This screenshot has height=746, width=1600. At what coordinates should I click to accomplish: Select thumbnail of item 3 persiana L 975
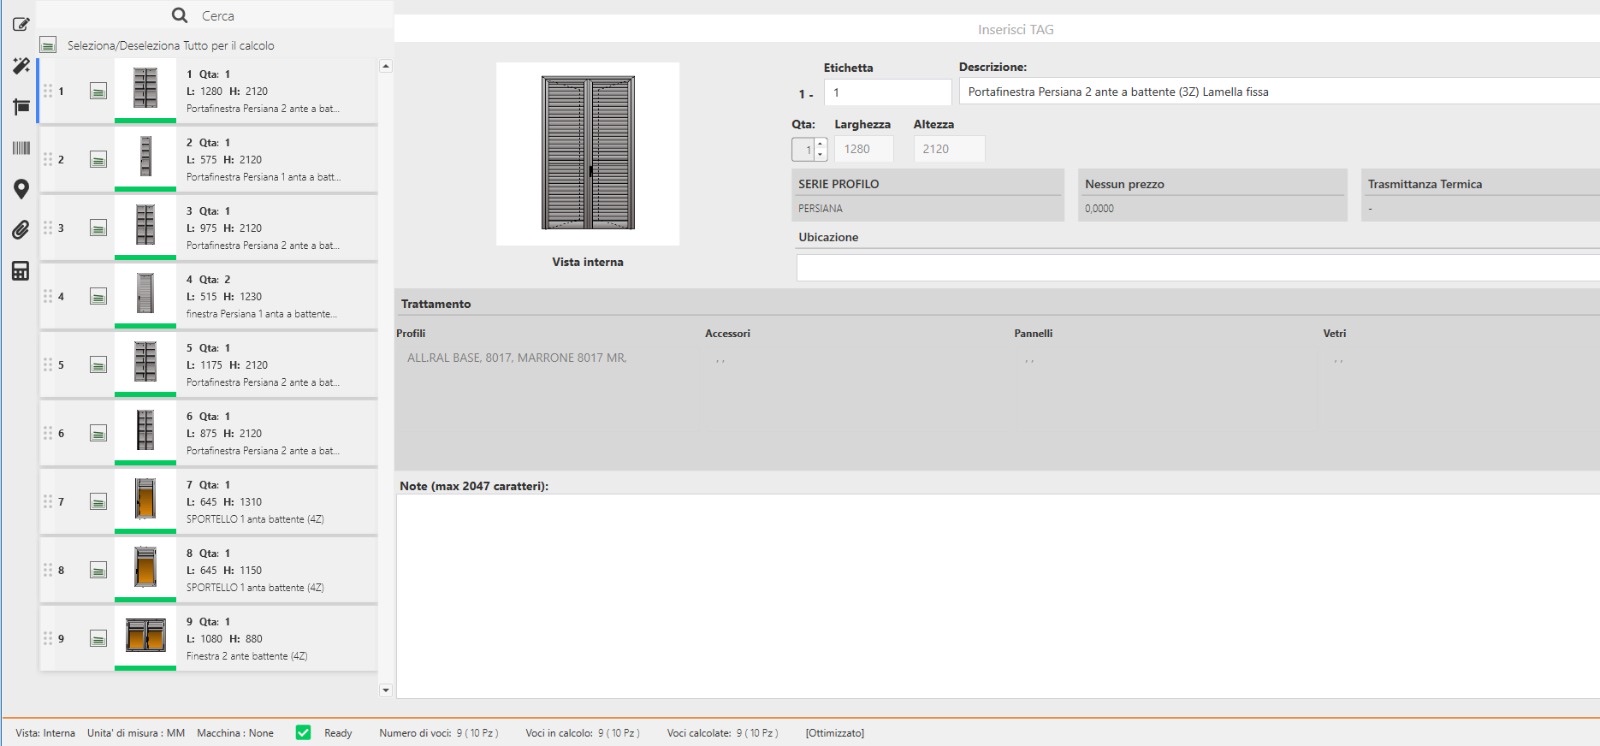pos(145,226)
